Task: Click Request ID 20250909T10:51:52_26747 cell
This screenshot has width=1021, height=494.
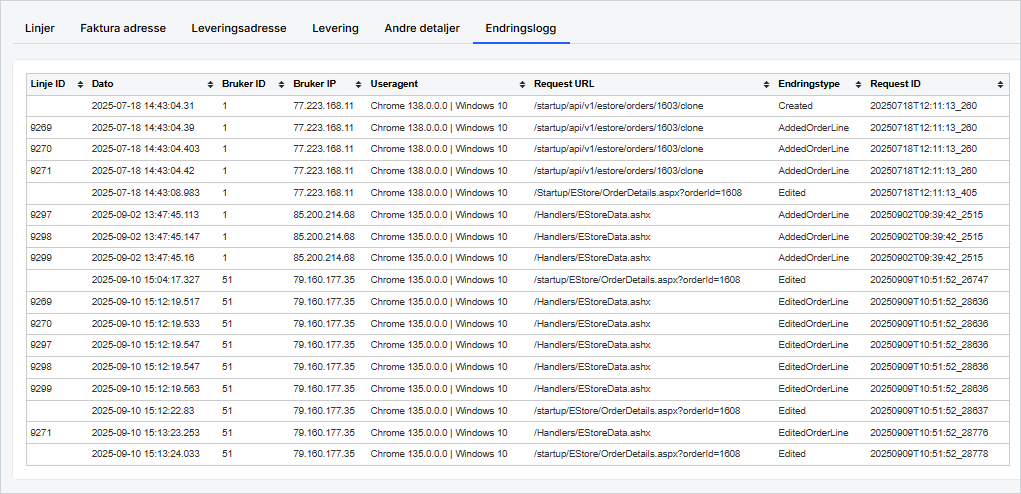Action: tap(929, 280)
